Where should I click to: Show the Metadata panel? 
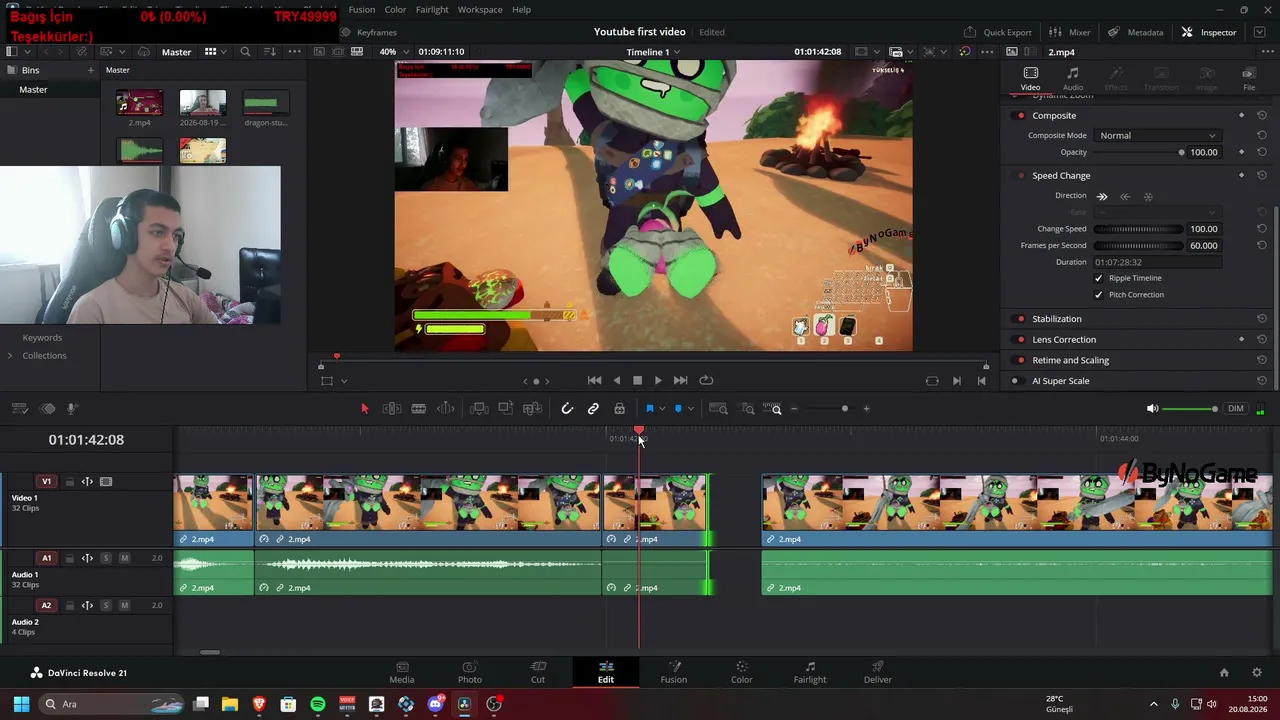[1136, 32]
